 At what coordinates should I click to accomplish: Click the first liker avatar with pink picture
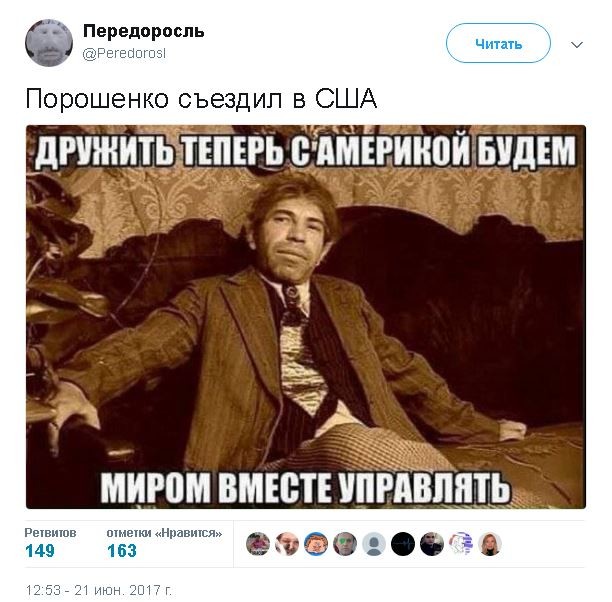[258, 544]
